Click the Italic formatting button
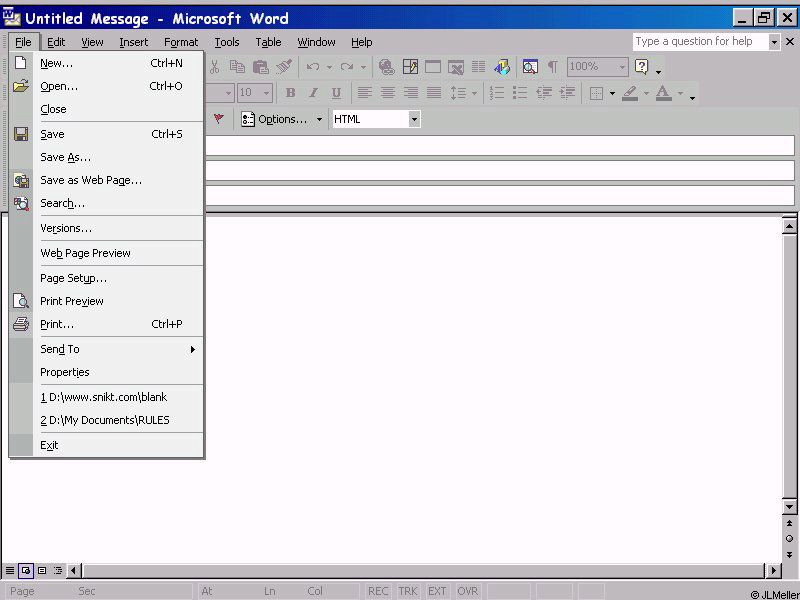 [x=313, y=93]
